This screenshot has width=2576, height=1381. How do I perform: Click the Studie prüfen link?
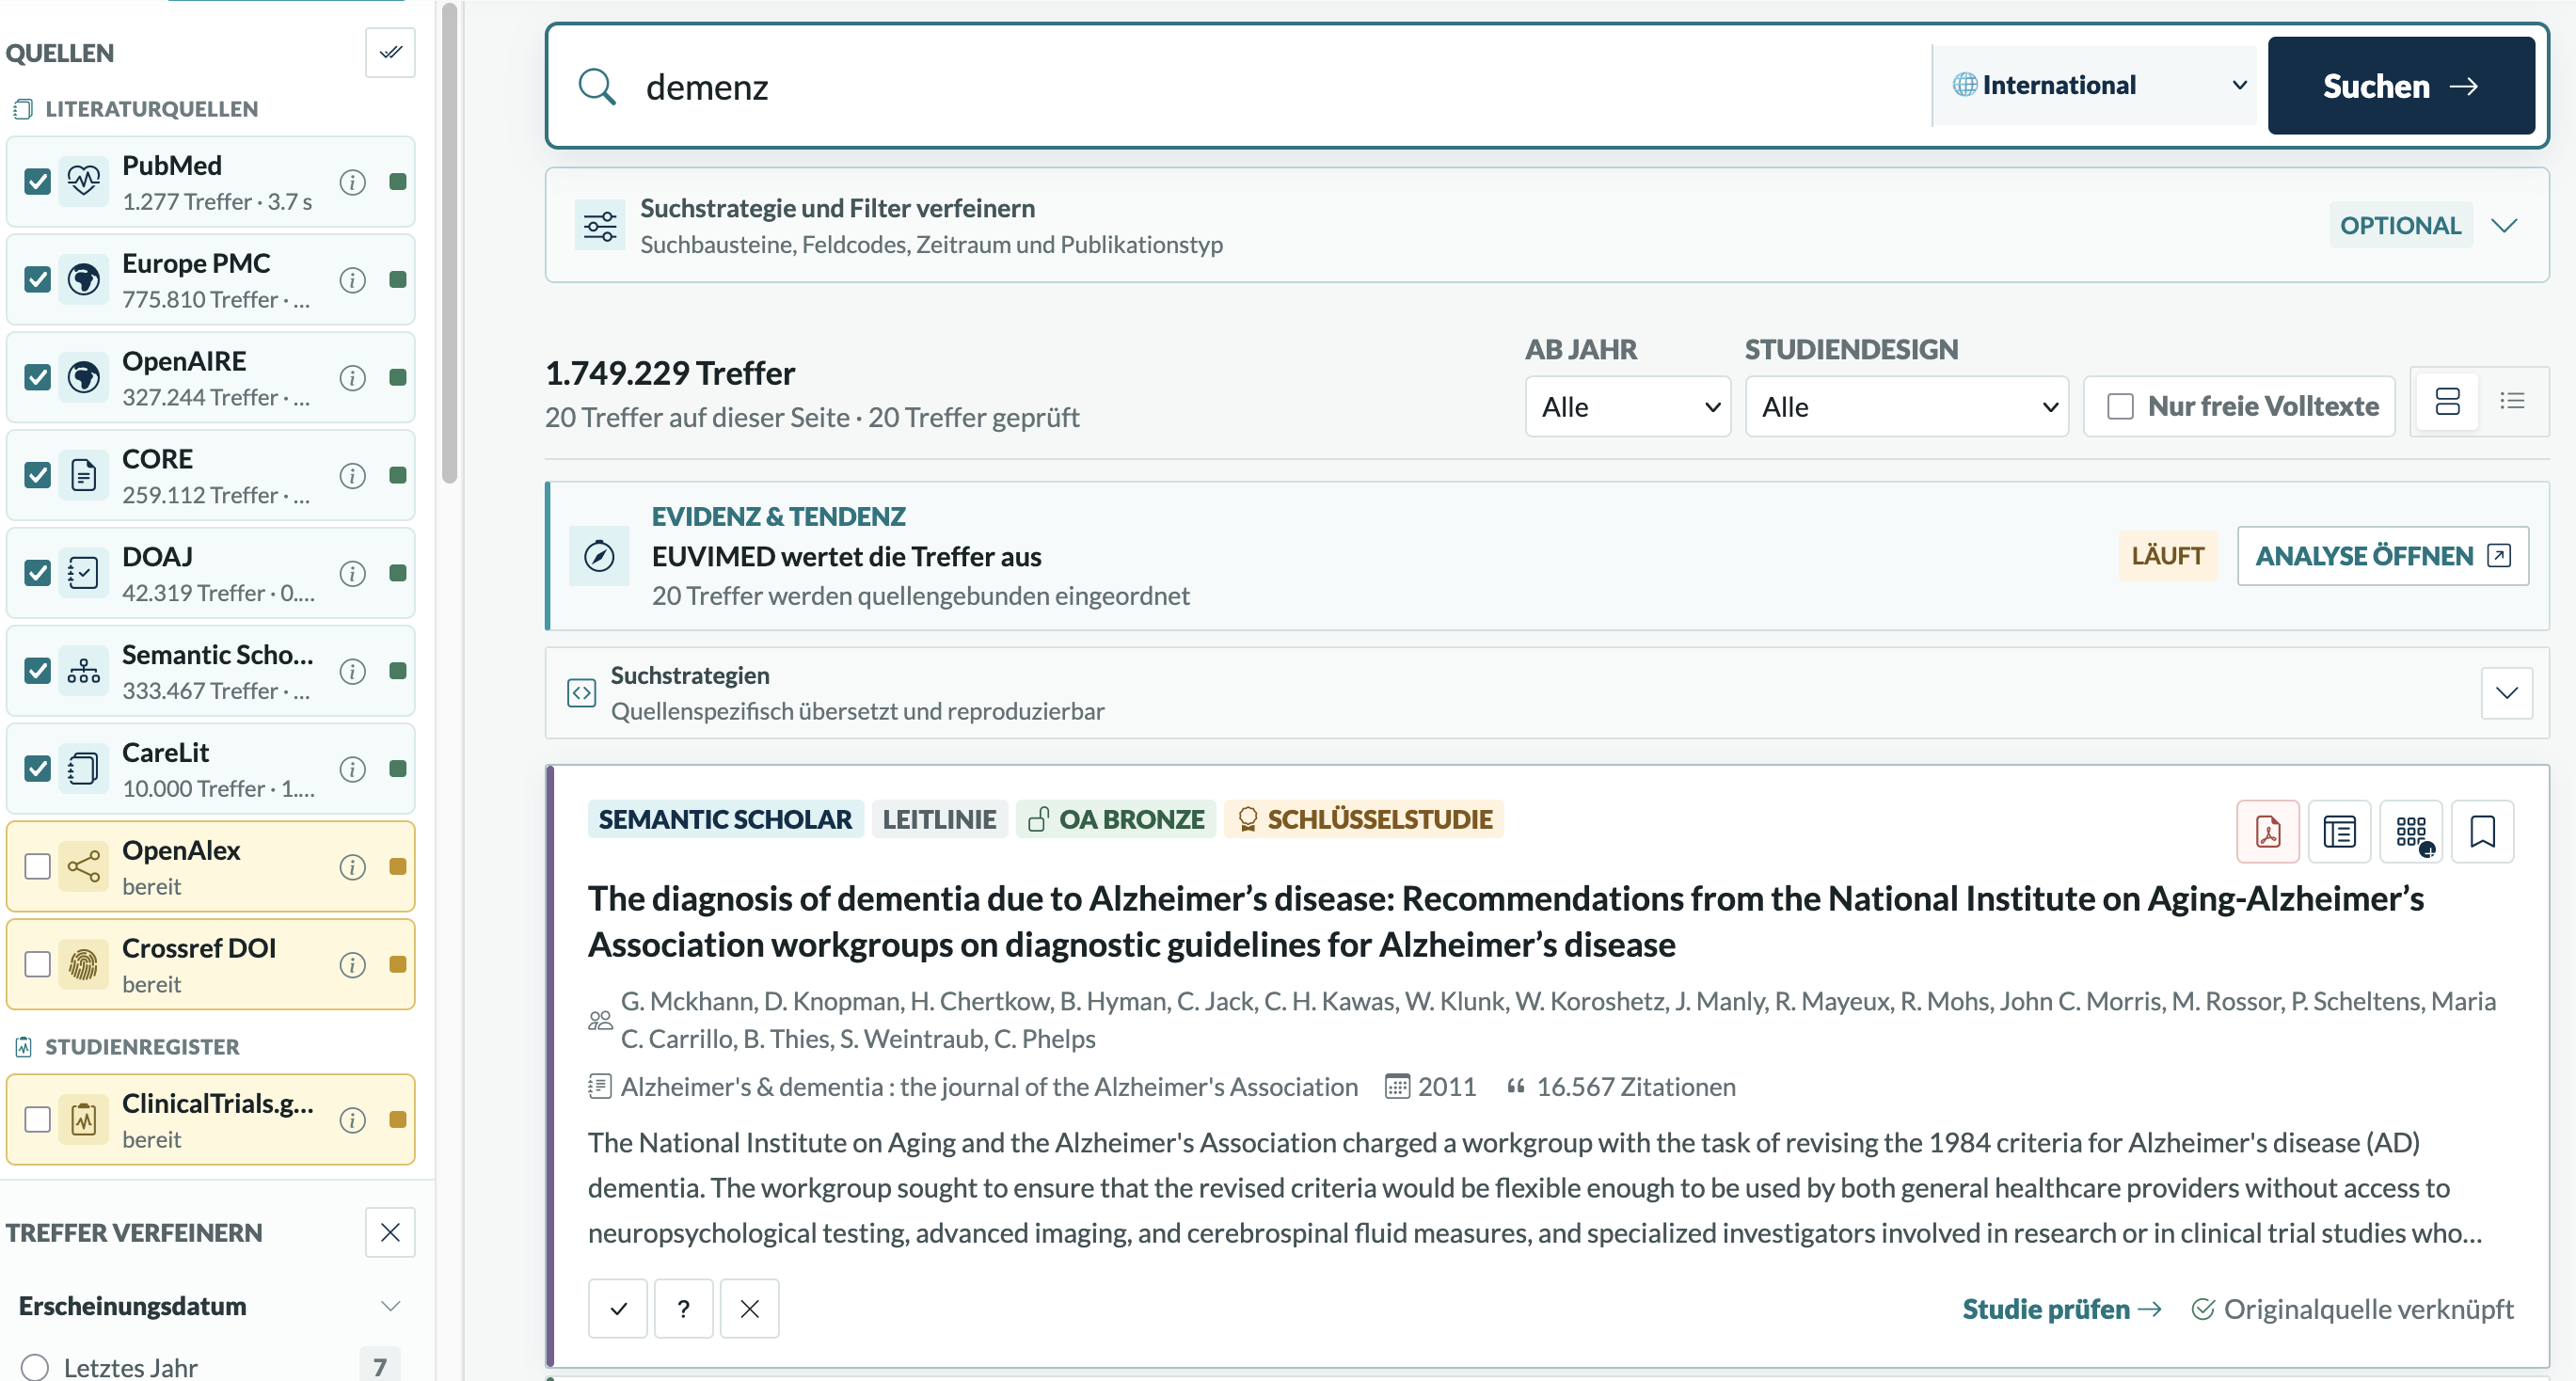click(x=2062, y=1309)
